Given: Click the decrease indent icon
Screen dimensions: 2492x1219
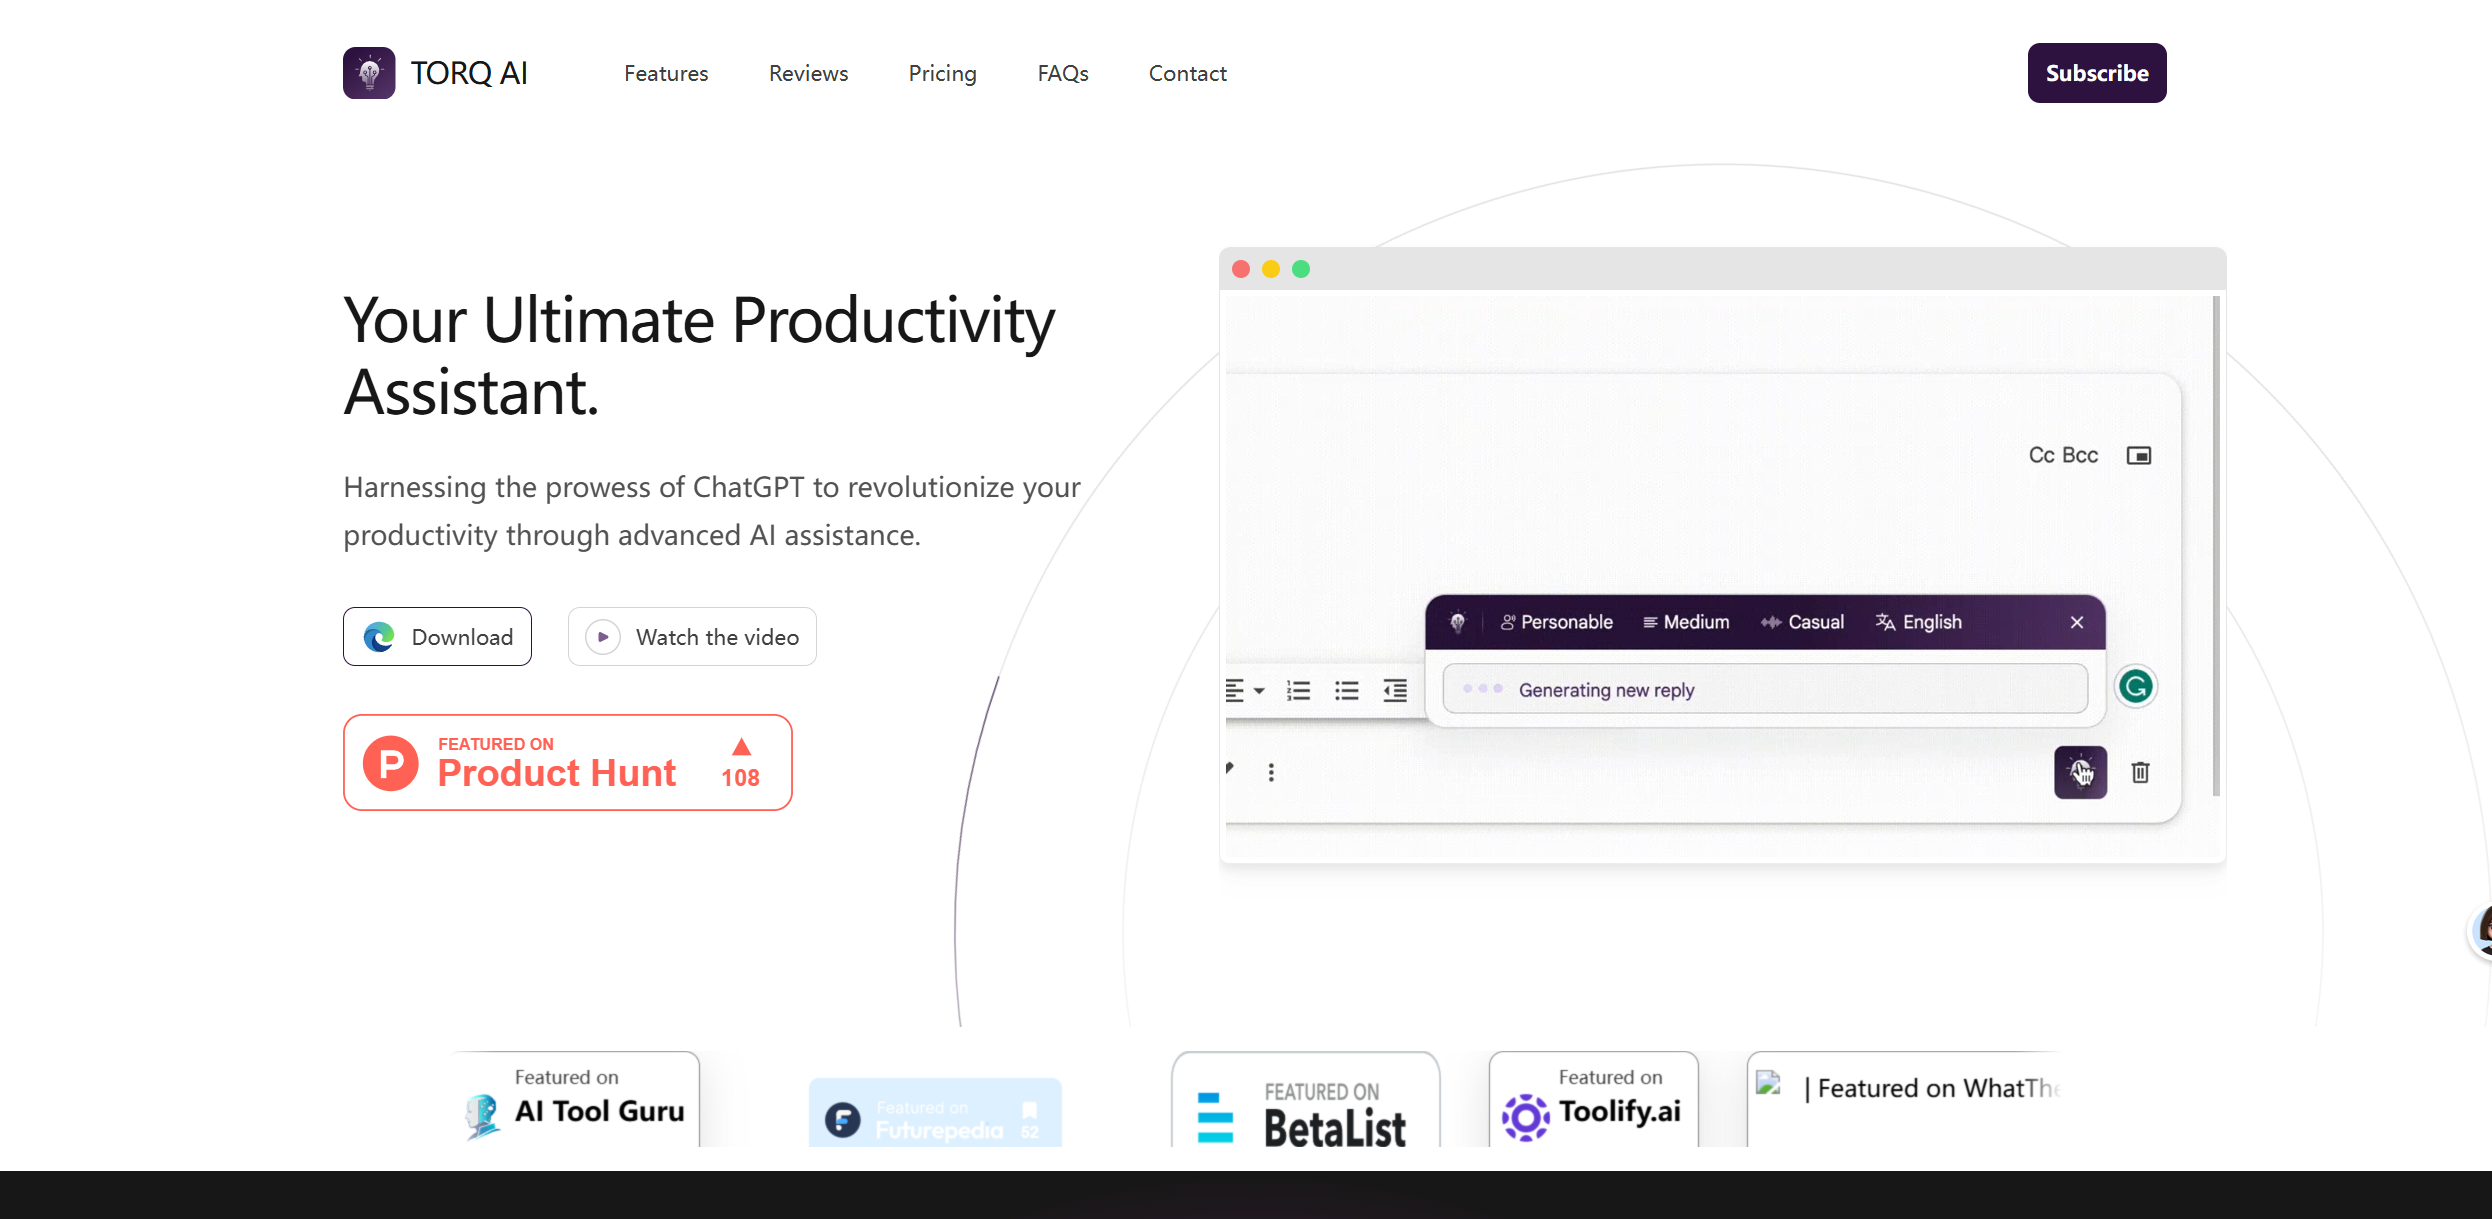Looking at the screenshot, I should [1395, 691].
